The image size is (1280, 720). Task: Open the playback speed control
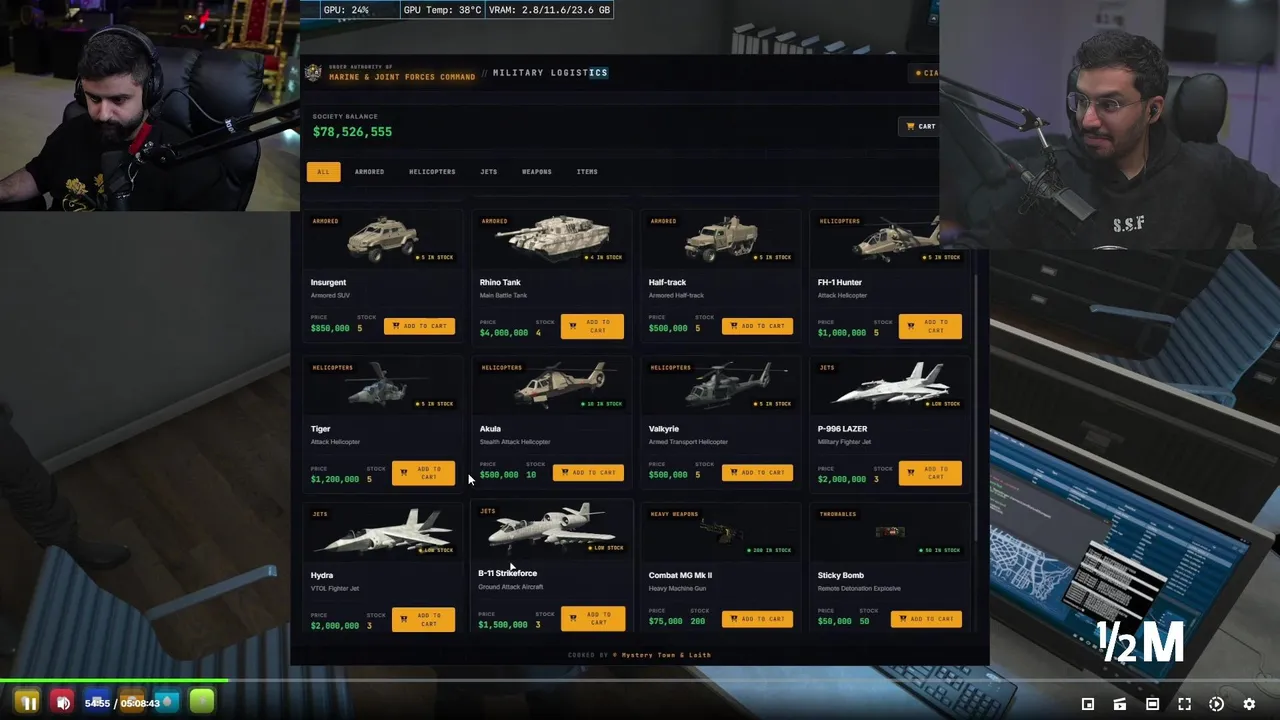pyautogui.click(x=1216, y=704)
